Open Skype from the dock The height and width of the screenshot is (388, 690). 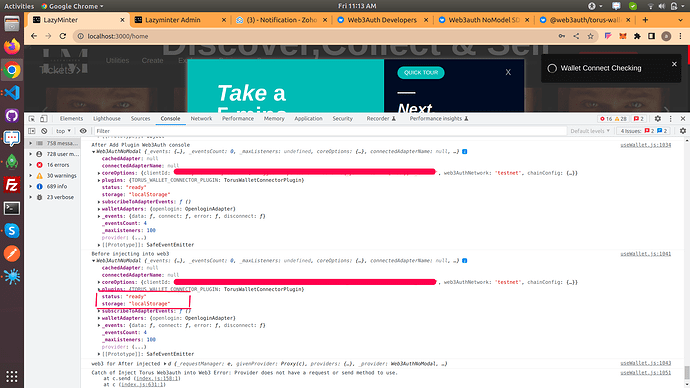pos(12,231)
